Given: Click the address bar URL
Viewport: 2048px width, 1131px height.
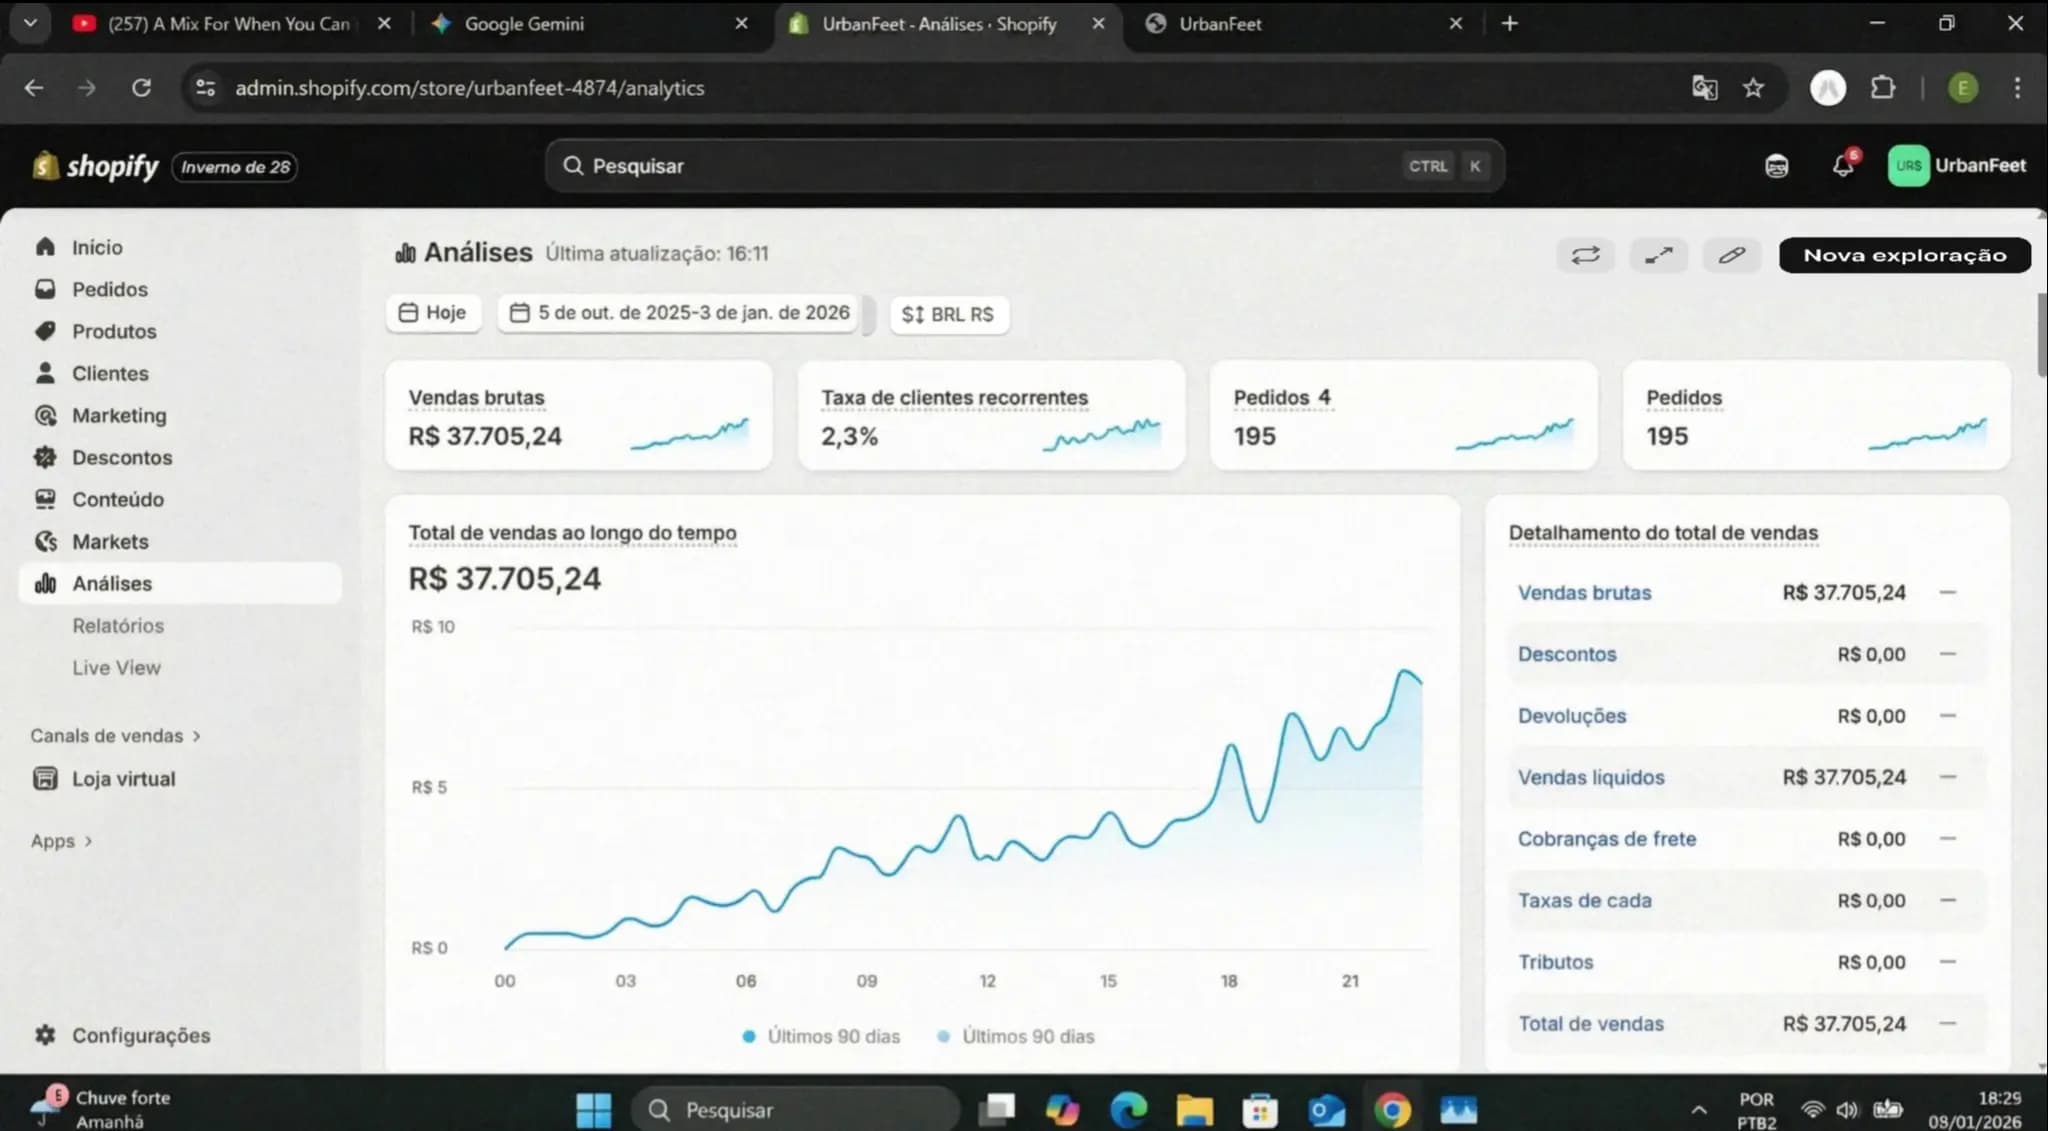Looking at the screenshot, I should 469,88.
